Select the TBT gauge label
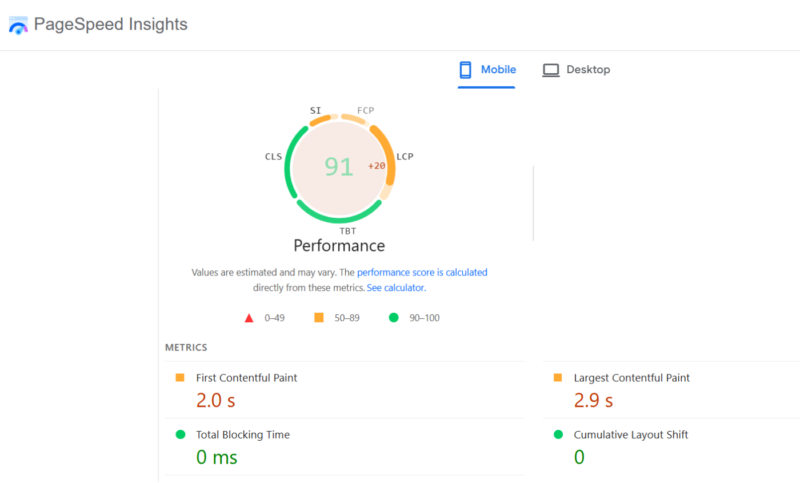The height and width of the screenshot is (483, 800). click(x=347, y=231)
